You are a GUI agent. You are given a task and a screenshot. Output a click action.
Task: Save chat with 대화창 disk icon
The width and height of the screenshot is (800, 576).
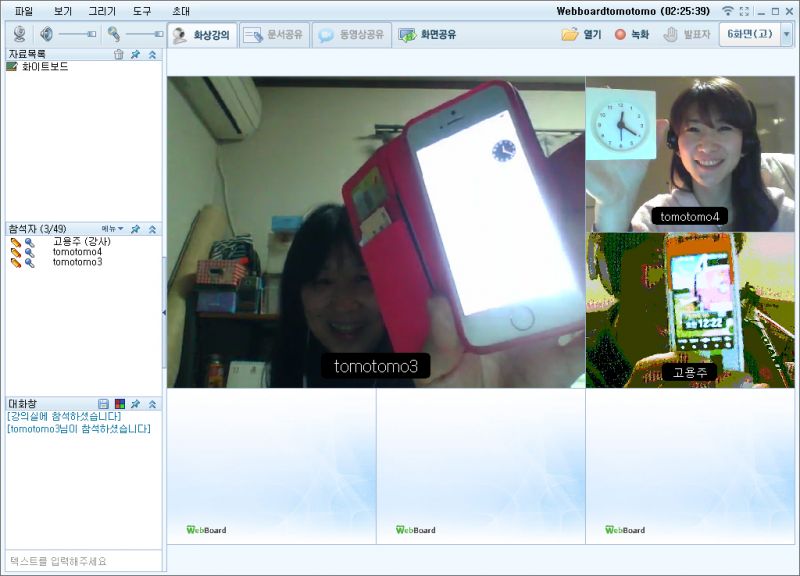pyautogui.click(x=103, y=403)
